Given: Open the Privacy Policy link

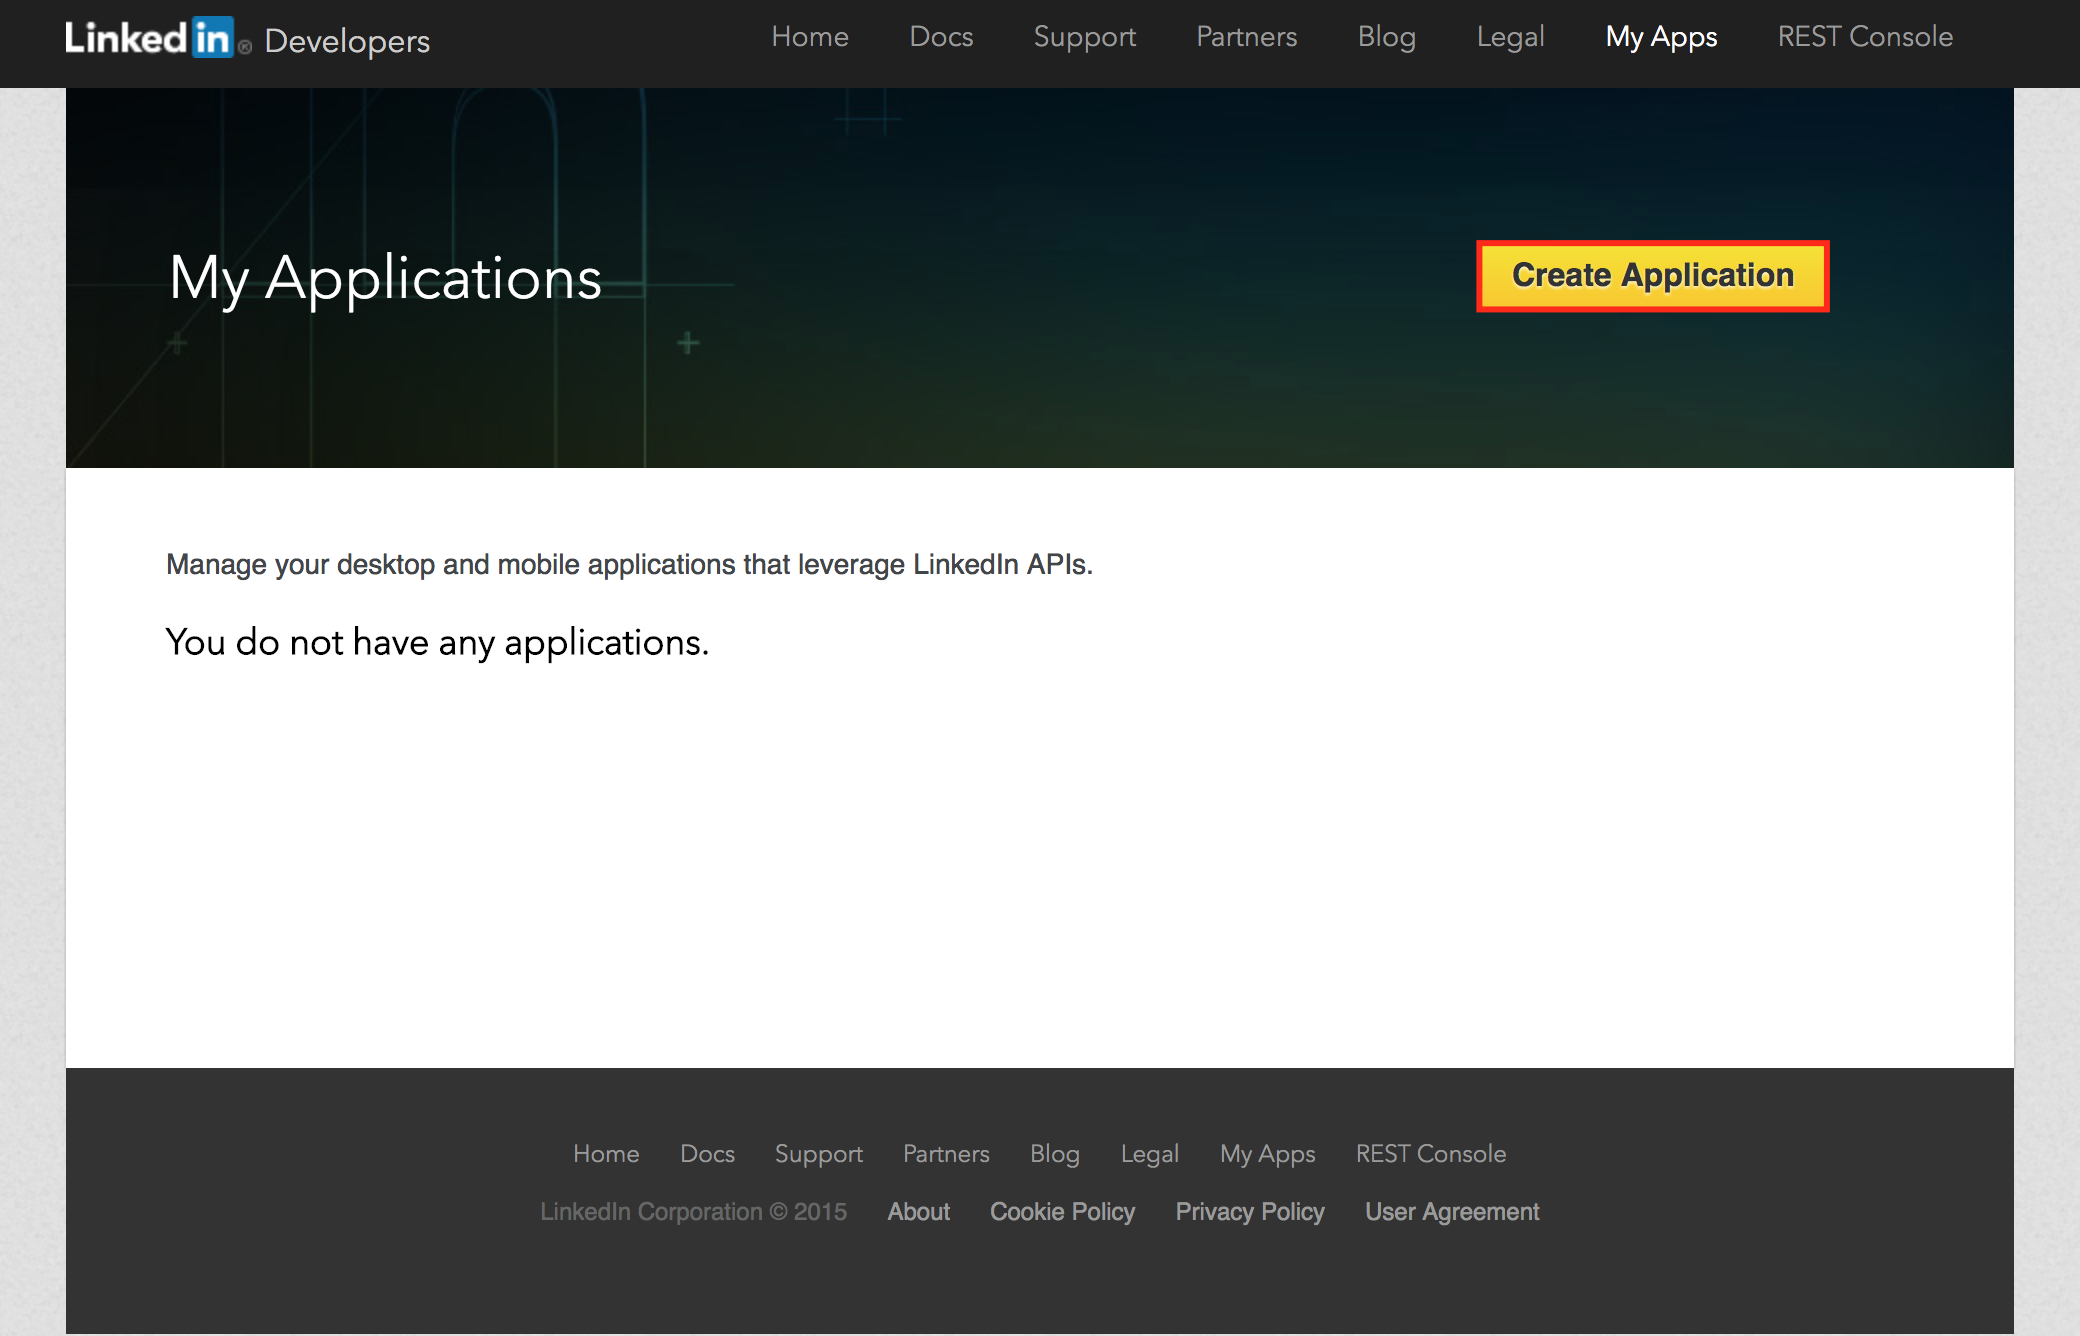Looking at the screenshot, I should [1249, 1211].
